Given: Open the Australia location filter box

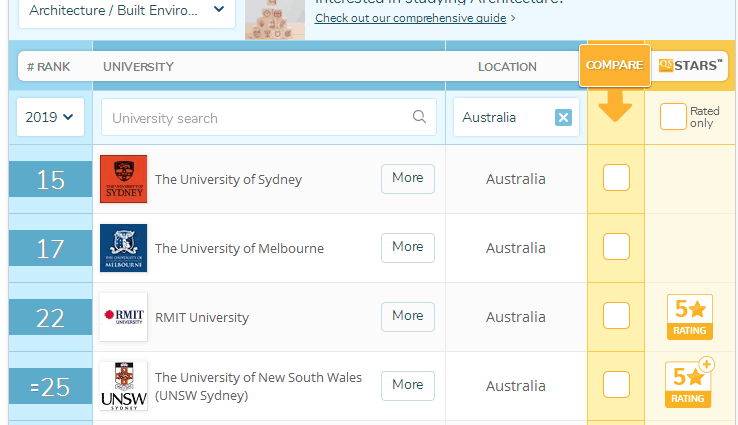Looking at the screenshot, I should point(516,117).
